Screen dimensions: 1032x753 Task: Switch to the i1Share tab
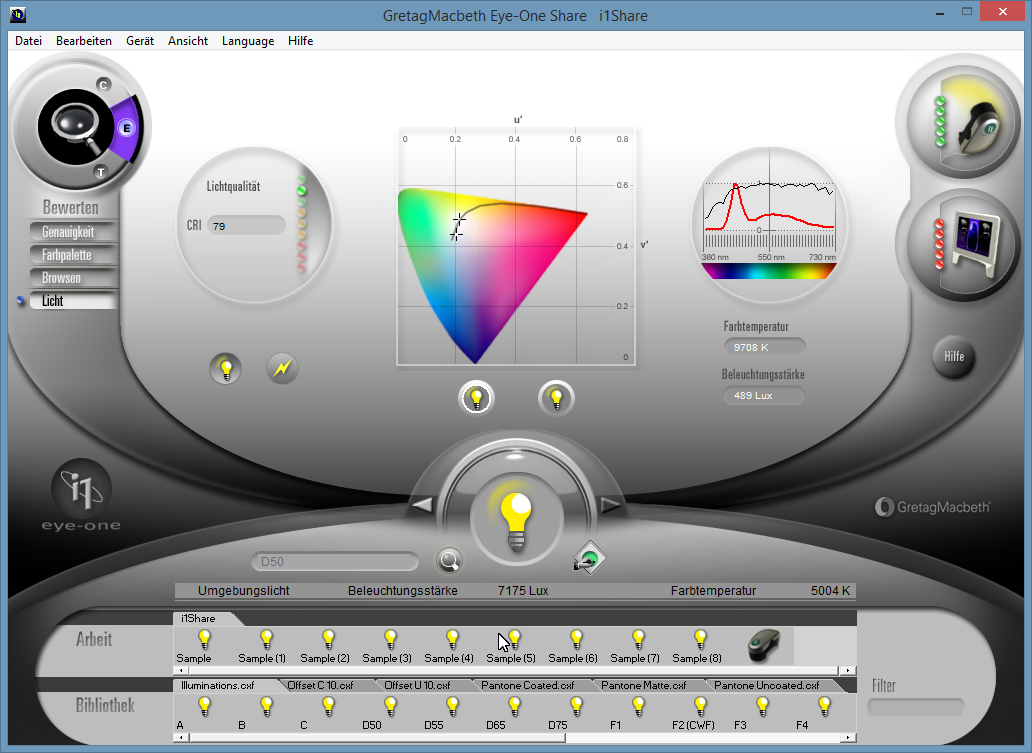coord(204,619)
